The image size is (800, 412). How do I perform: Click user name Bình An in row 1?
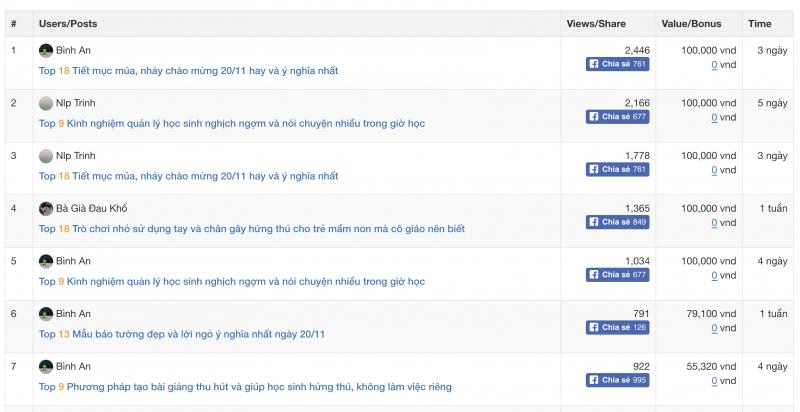73,50
